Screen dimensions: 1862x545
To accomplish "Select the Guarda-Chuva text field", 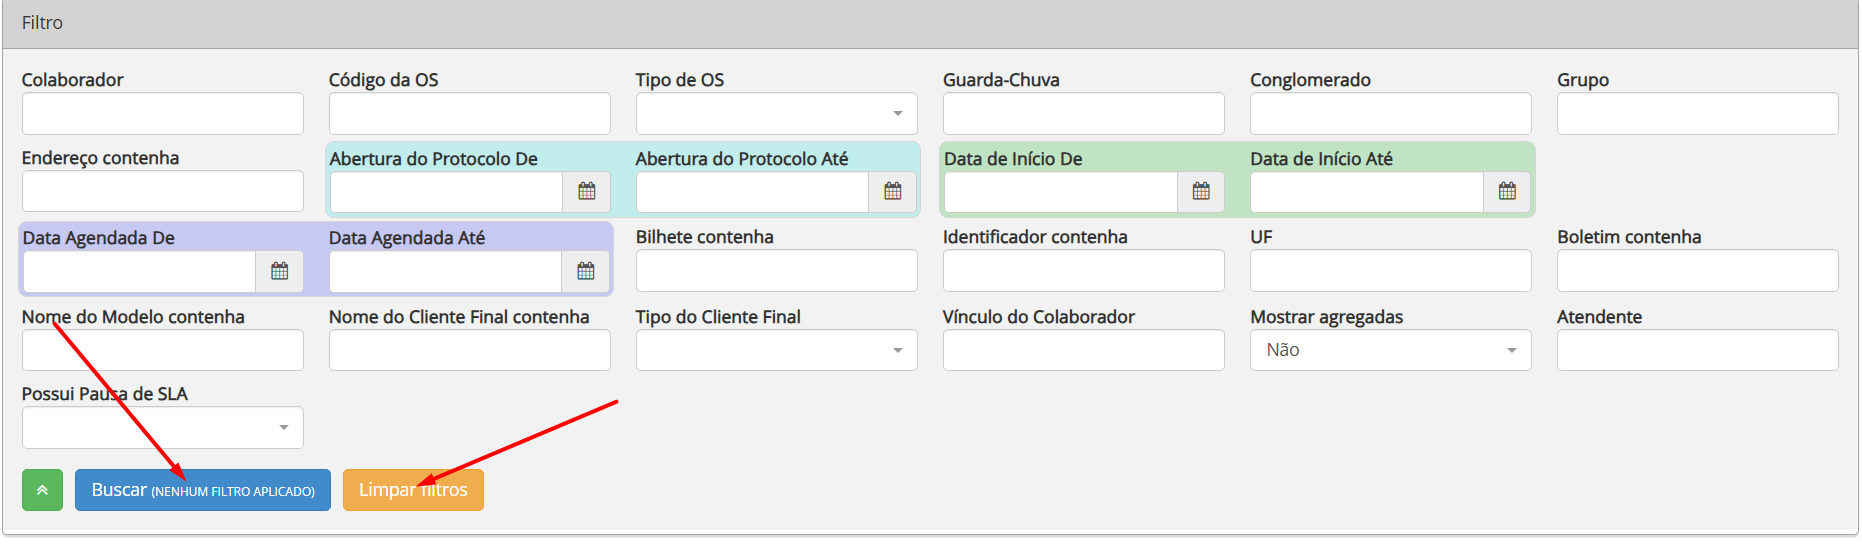I will 1083,114.
